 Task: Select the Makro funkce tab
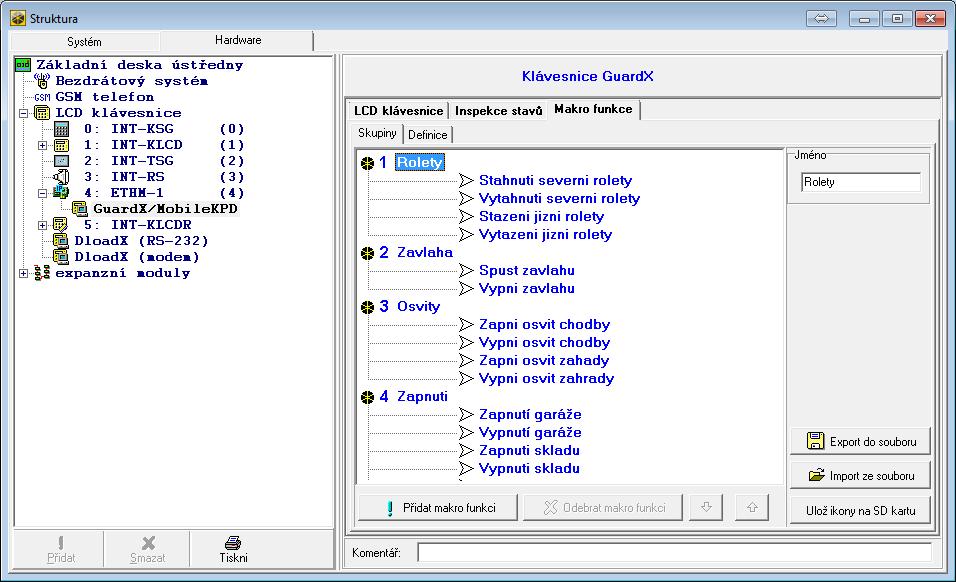tap(593, 109)
